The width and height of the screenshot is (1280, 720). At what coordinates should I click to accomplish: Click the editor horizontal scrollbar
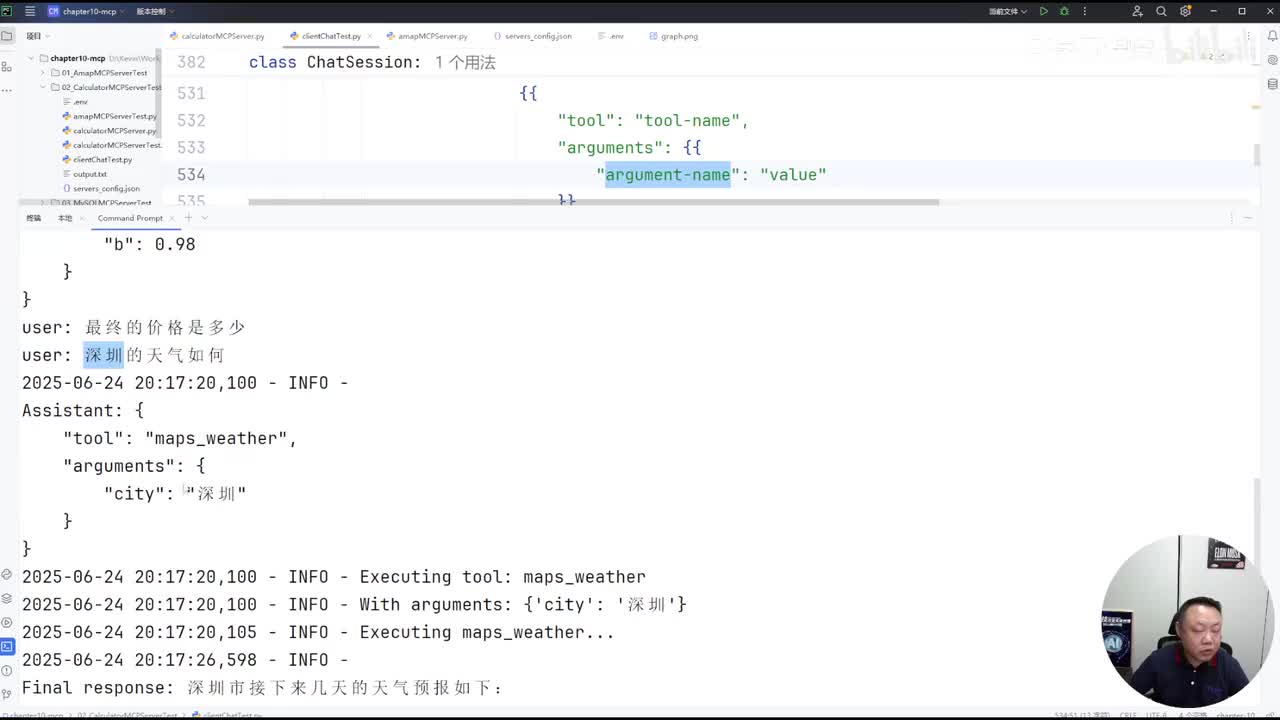click(x=593, y=202)
